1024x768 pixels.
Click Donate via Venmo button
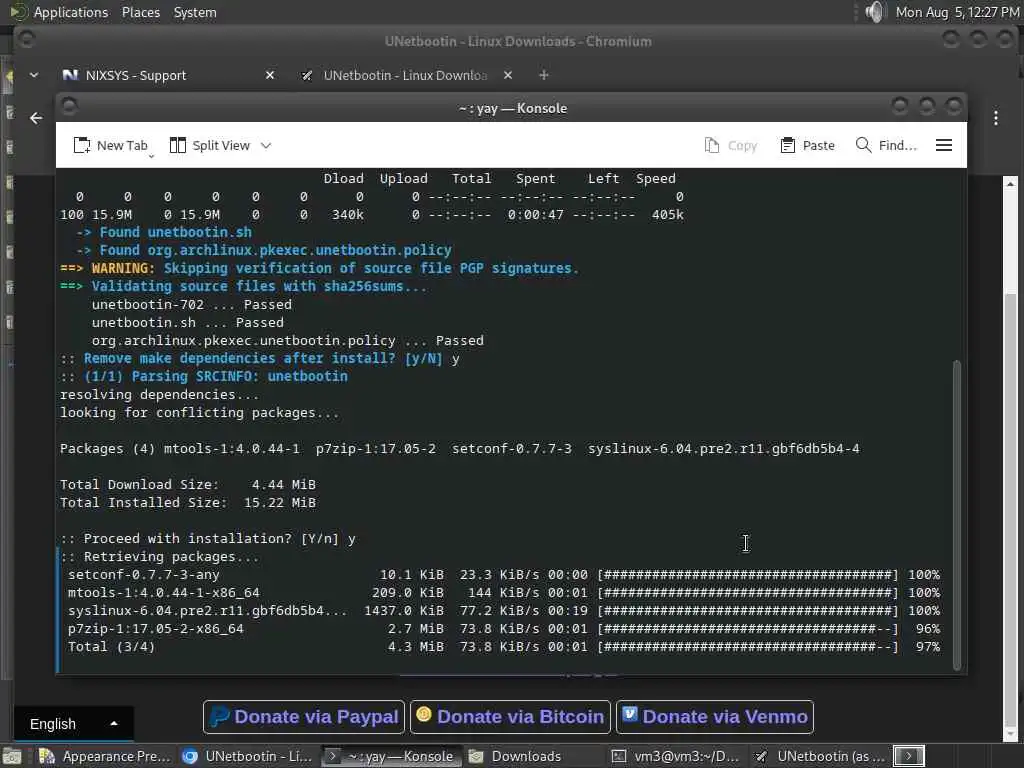tap(714, 717)
